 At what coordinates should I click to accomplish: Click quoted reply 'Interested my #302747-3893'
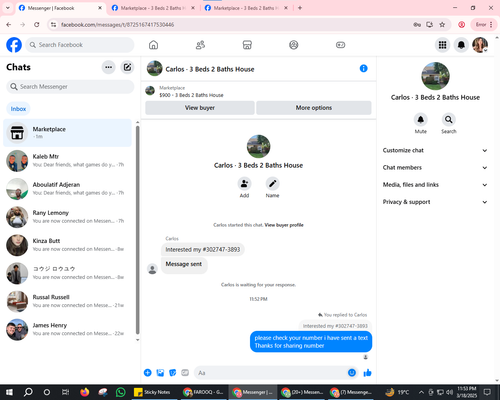pyautogui.click(x=335, y=326)
